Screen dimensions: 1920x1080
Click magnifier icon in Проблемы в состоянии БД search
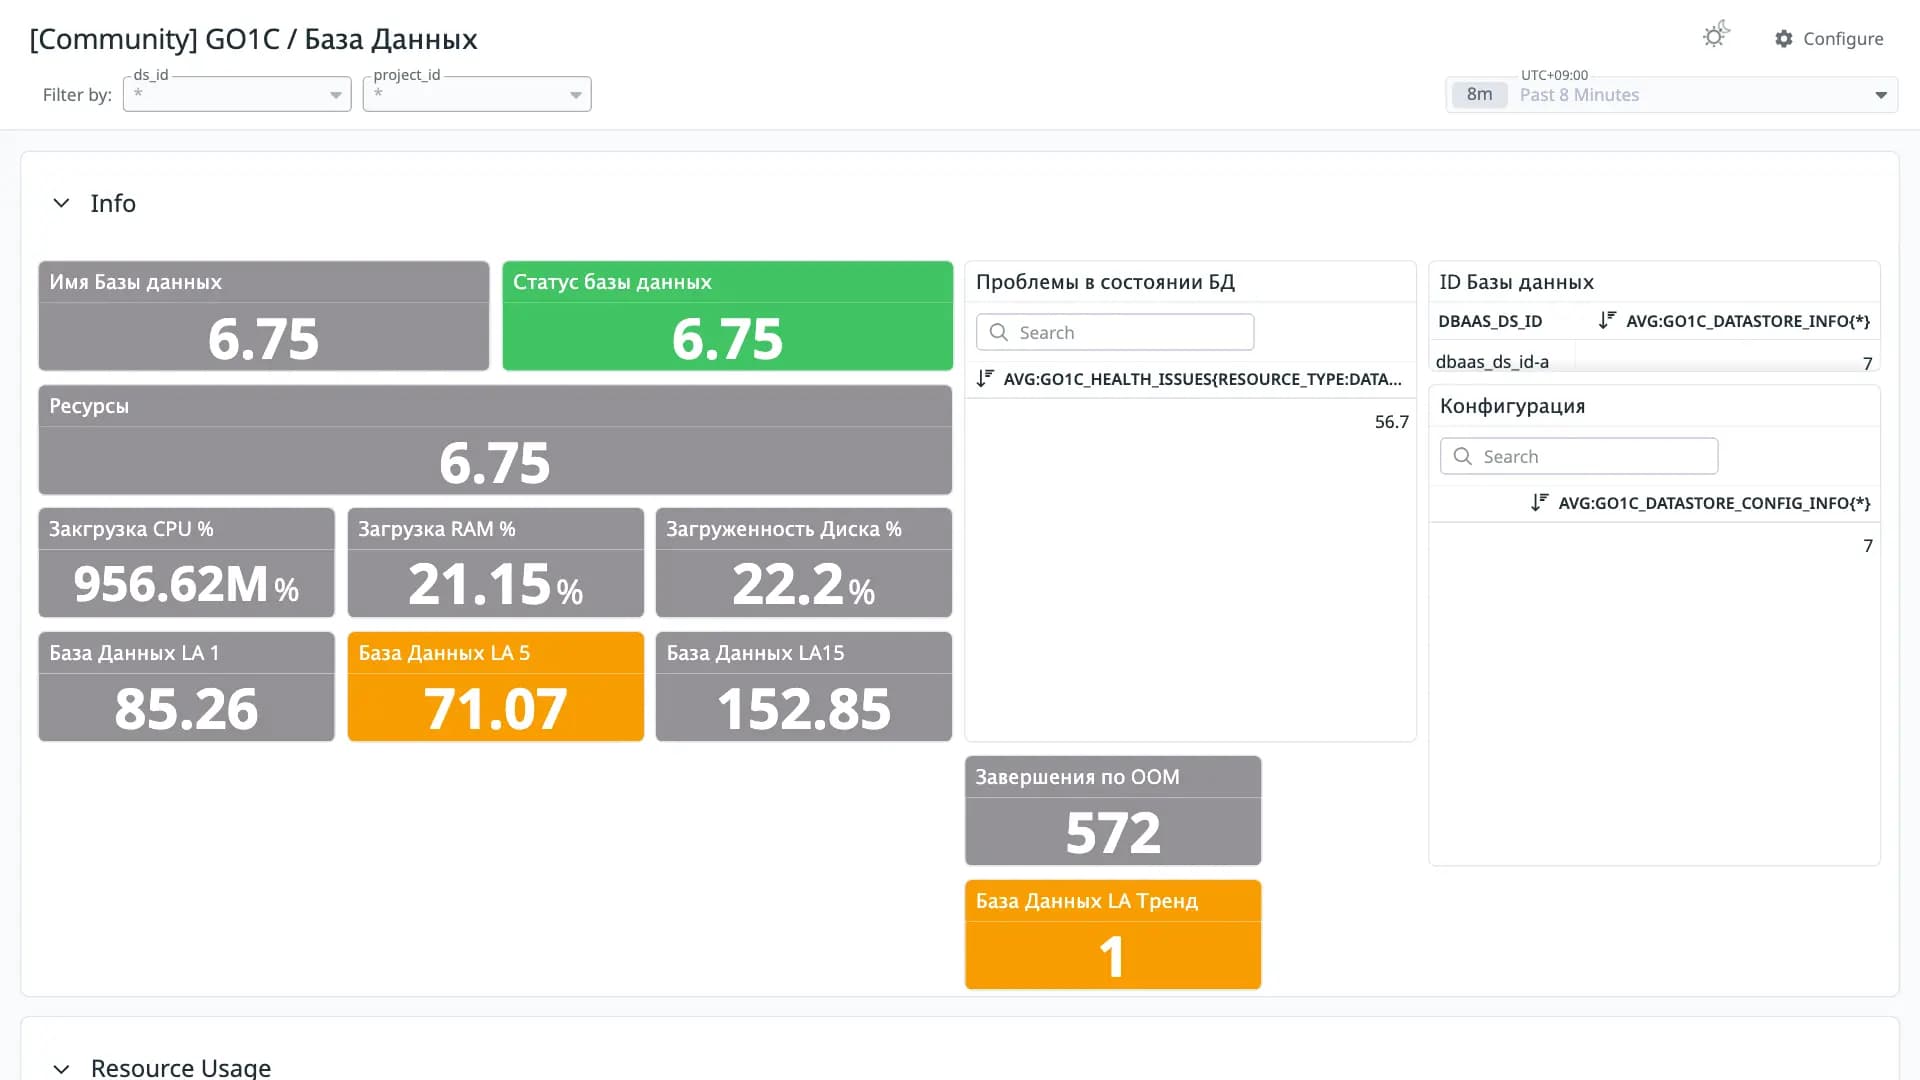(998, 332)
